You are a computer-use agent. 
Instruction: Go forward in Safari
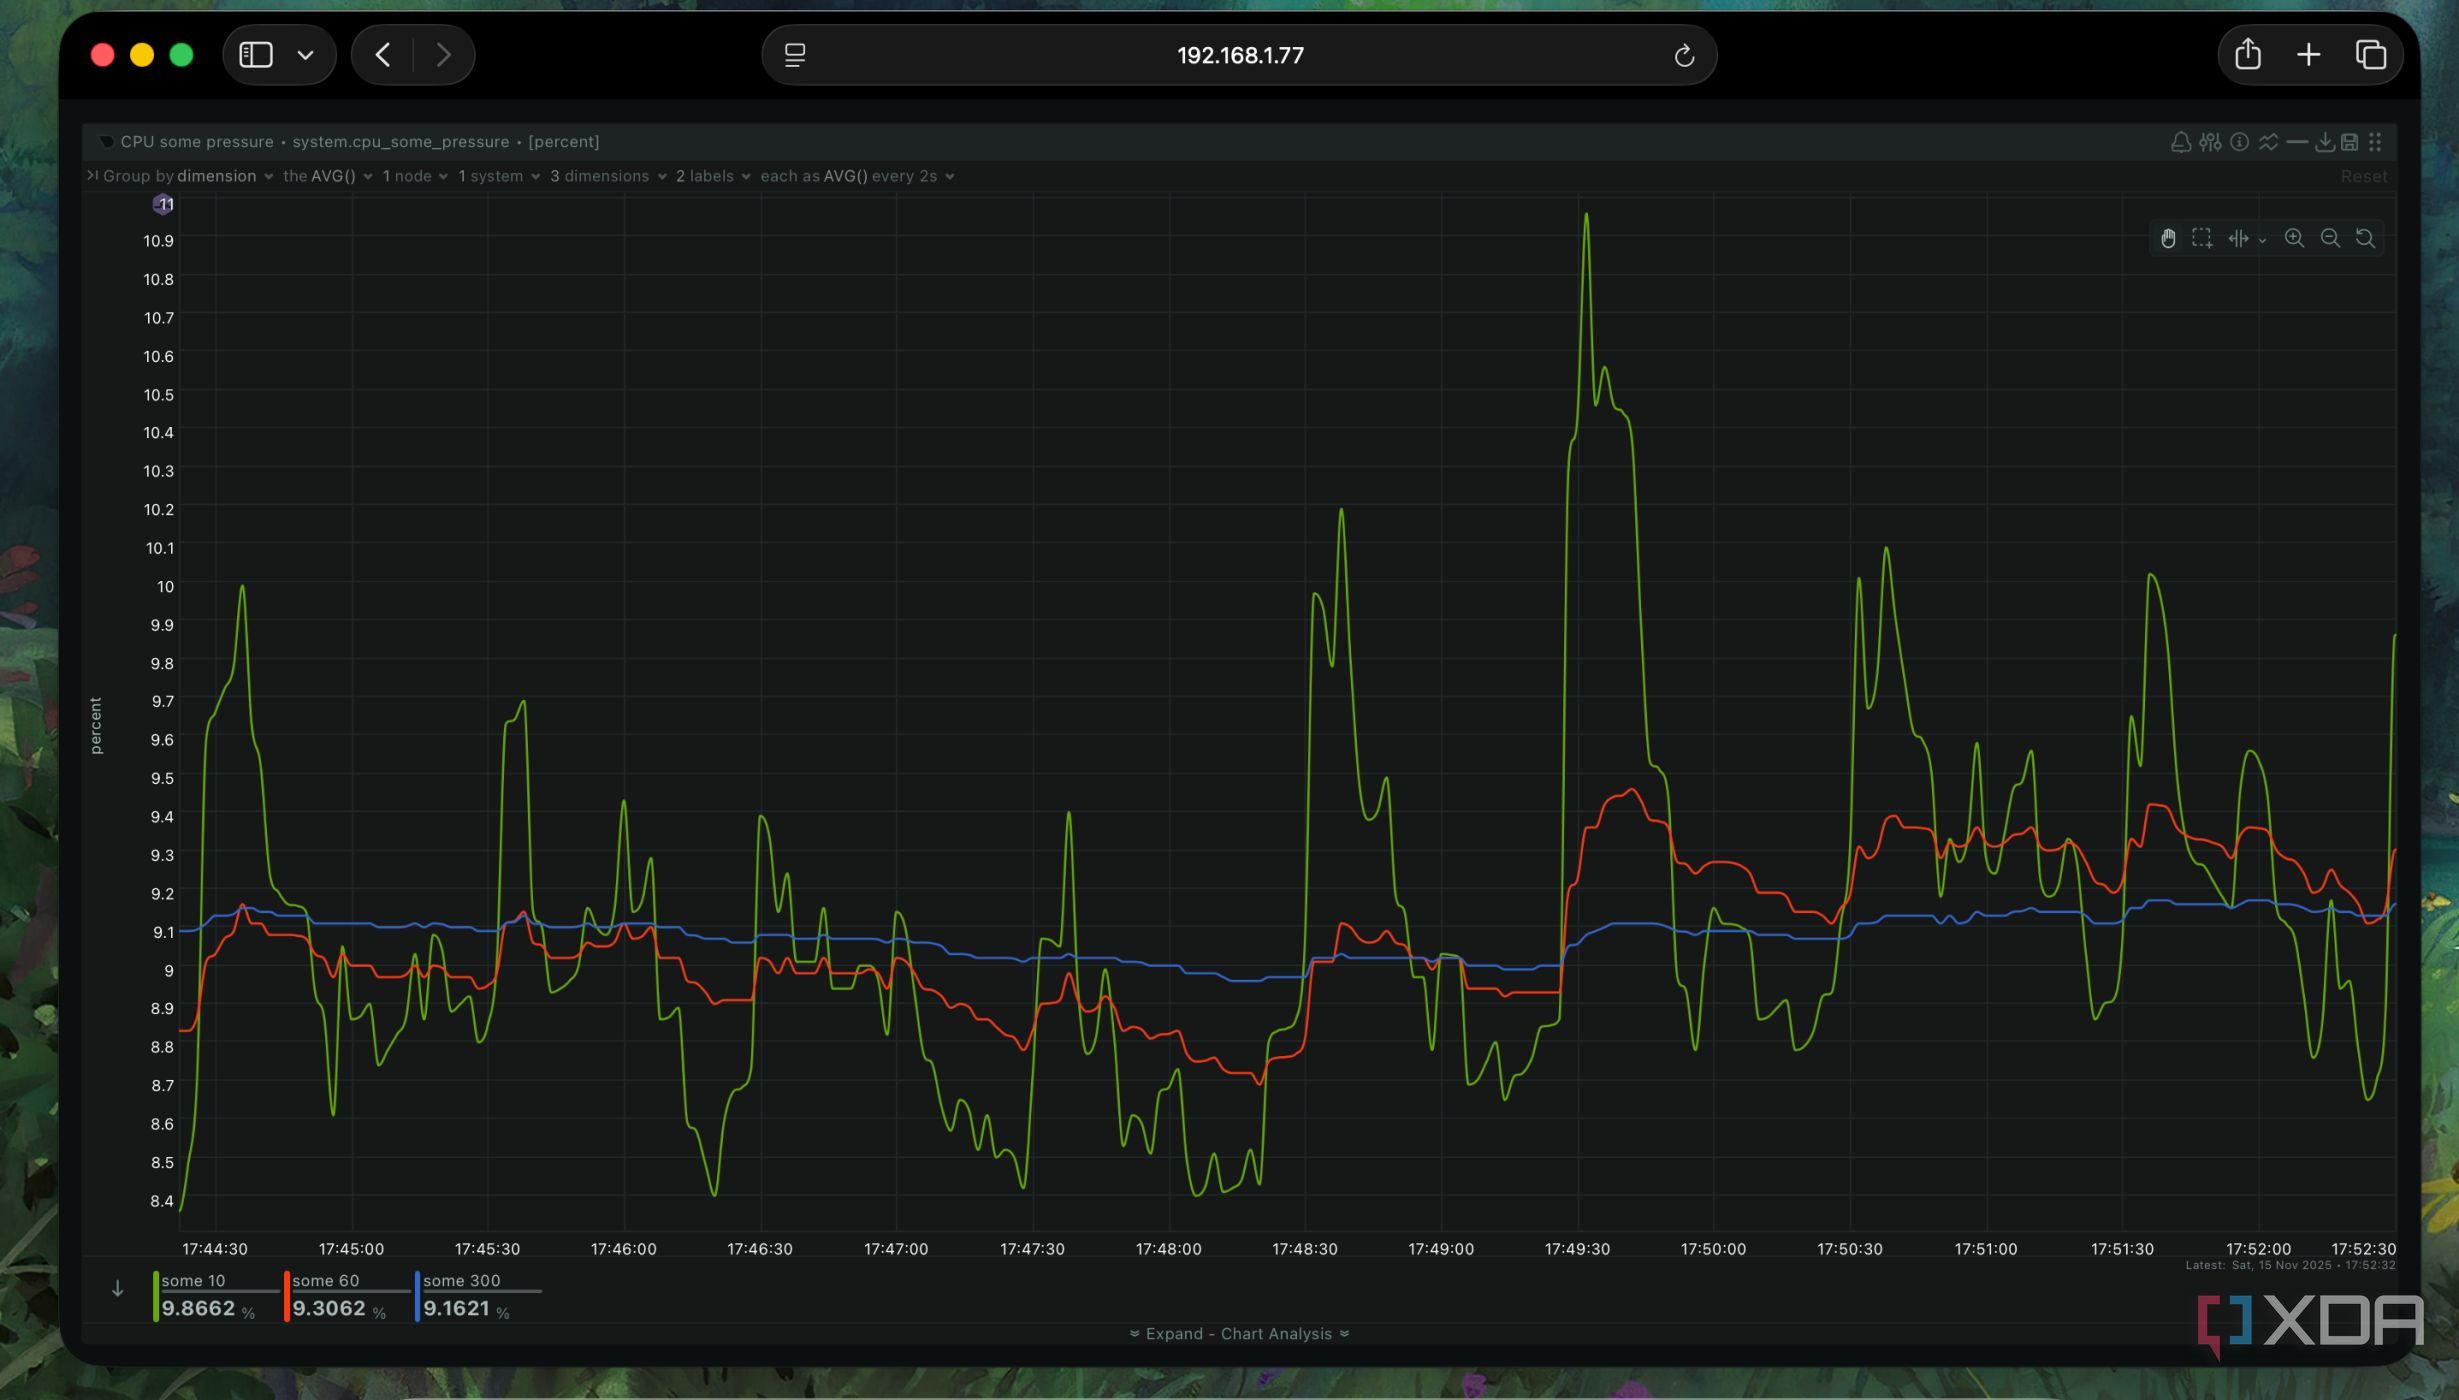pyautogui.click(x=443, y=54)
